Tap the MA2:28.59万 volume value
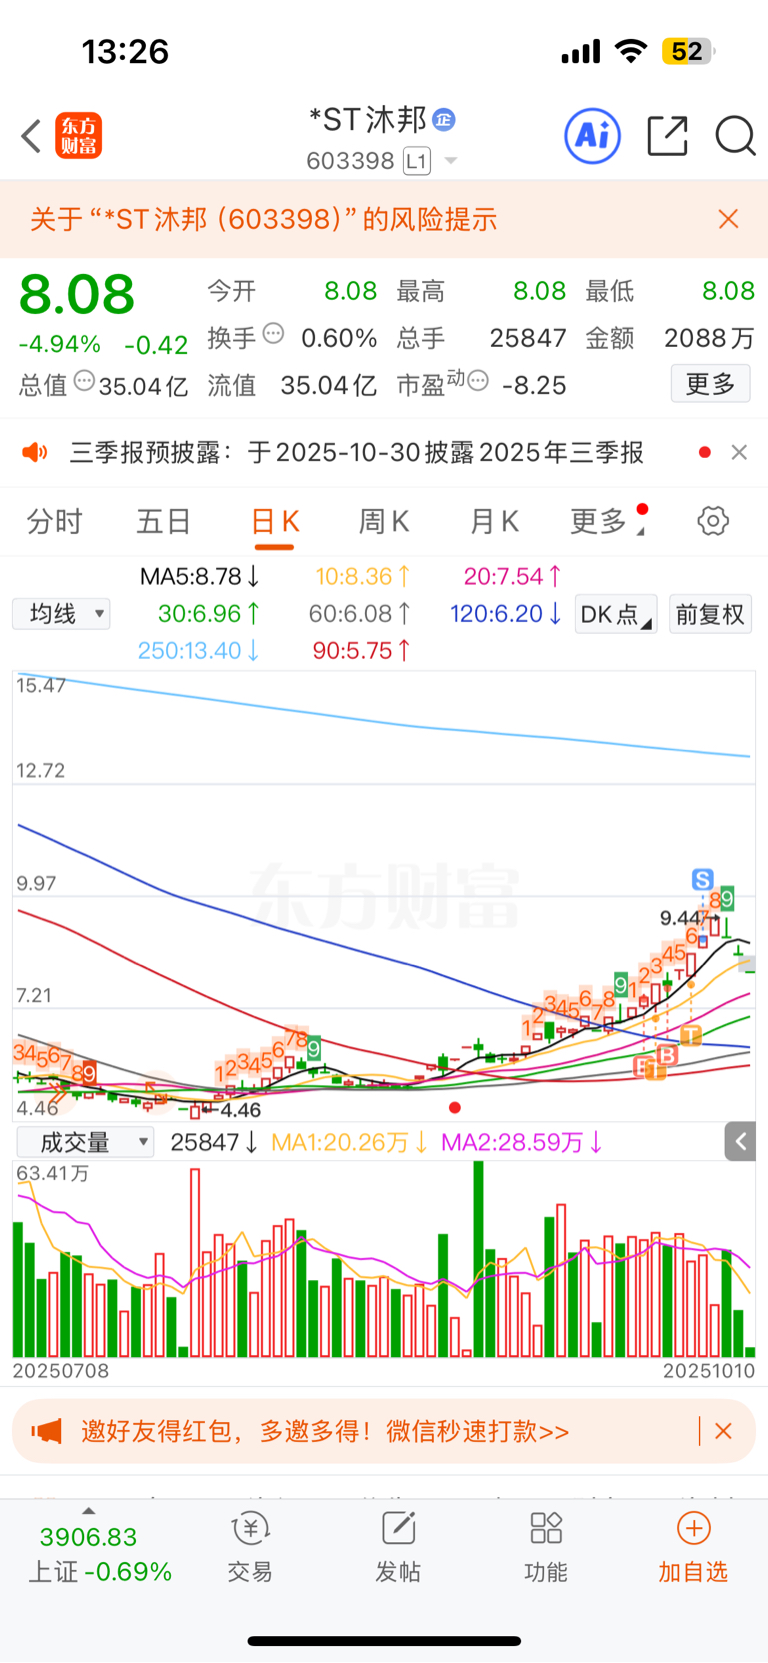 (x=522, y=1142)
